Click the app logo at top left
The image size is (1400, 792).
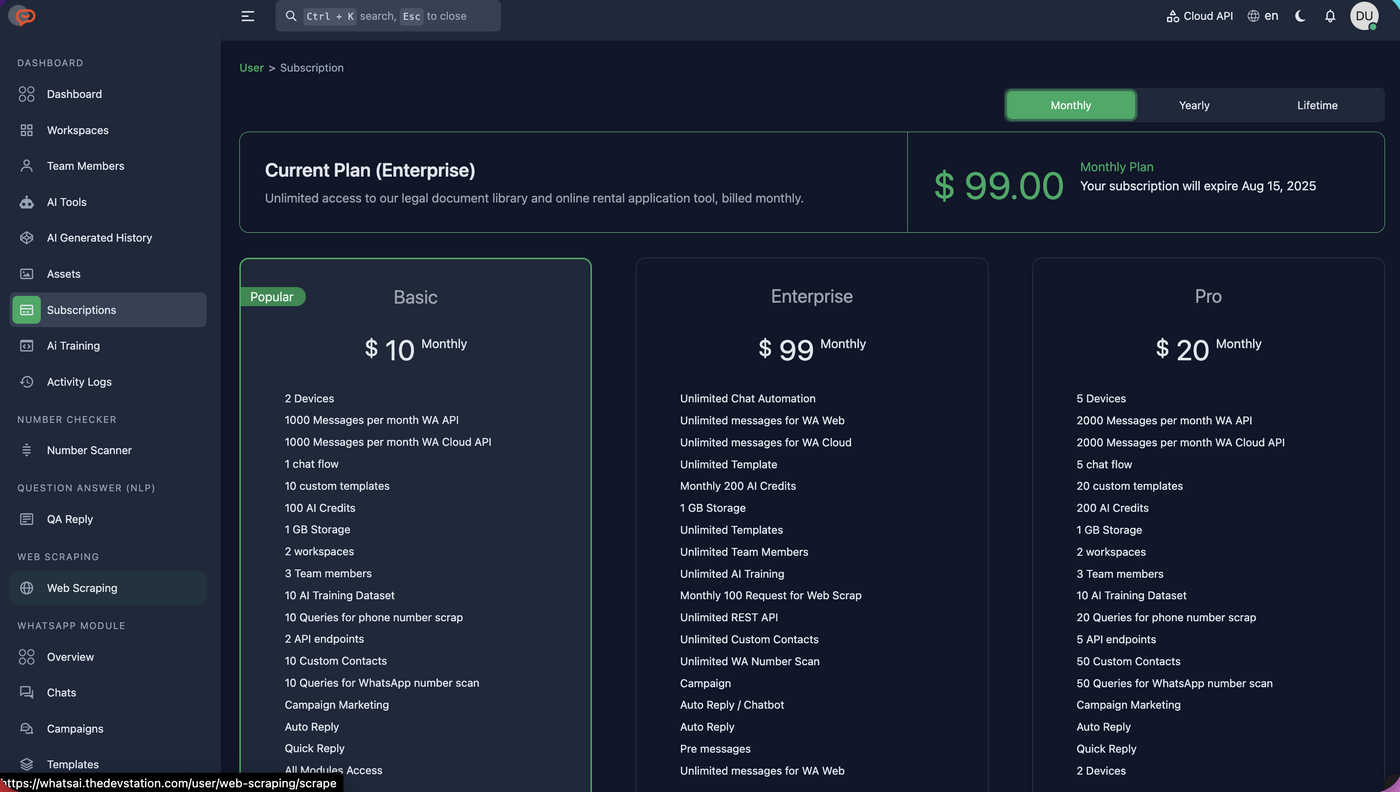click(22, 16)
